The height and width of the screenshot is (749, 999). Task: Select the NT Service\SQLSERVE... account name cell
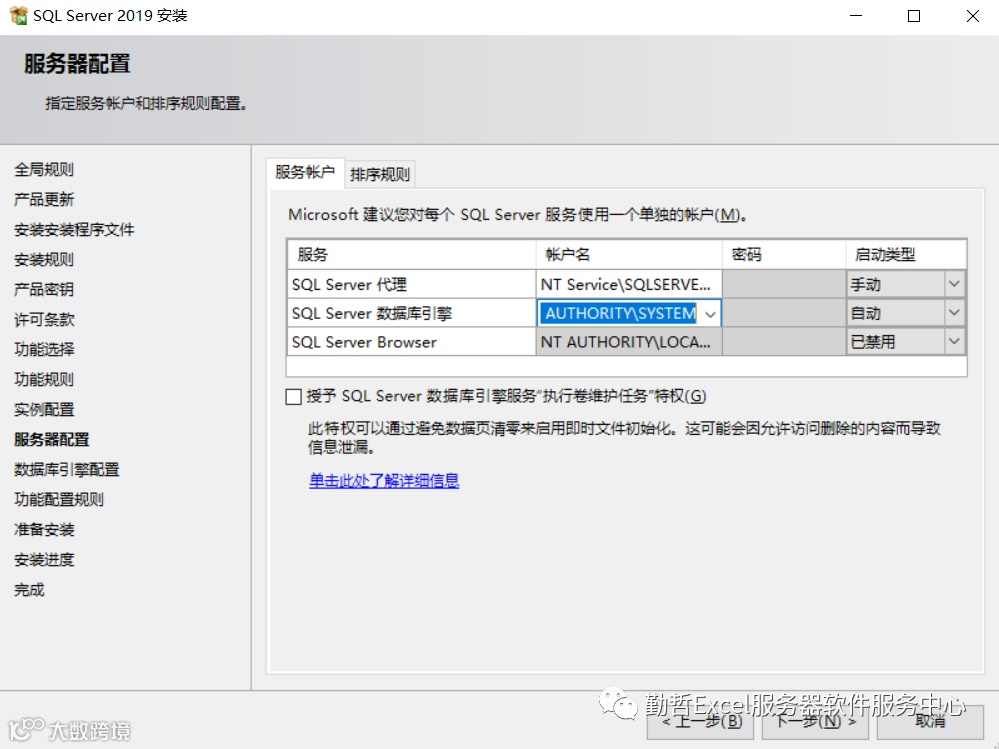coord(629,284)
